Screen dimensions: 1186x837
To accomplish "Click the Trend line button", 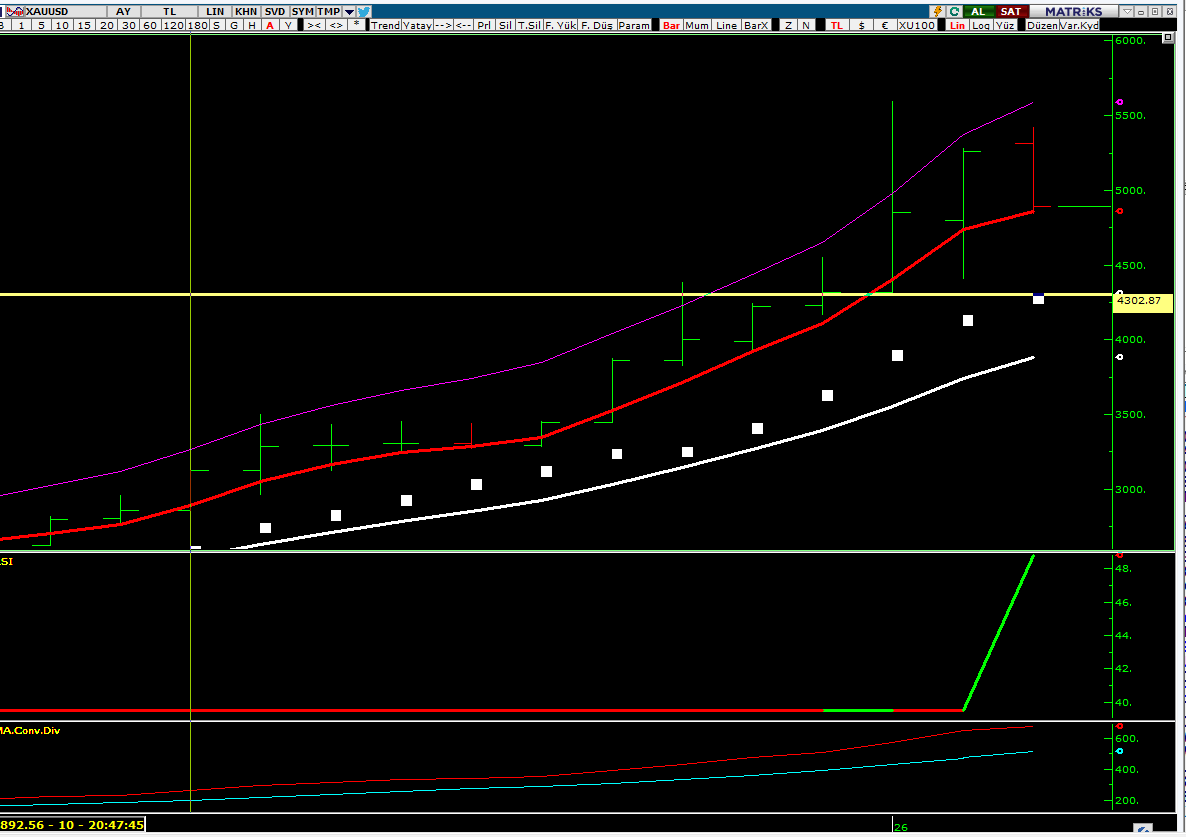I will [x=385, y=25].
